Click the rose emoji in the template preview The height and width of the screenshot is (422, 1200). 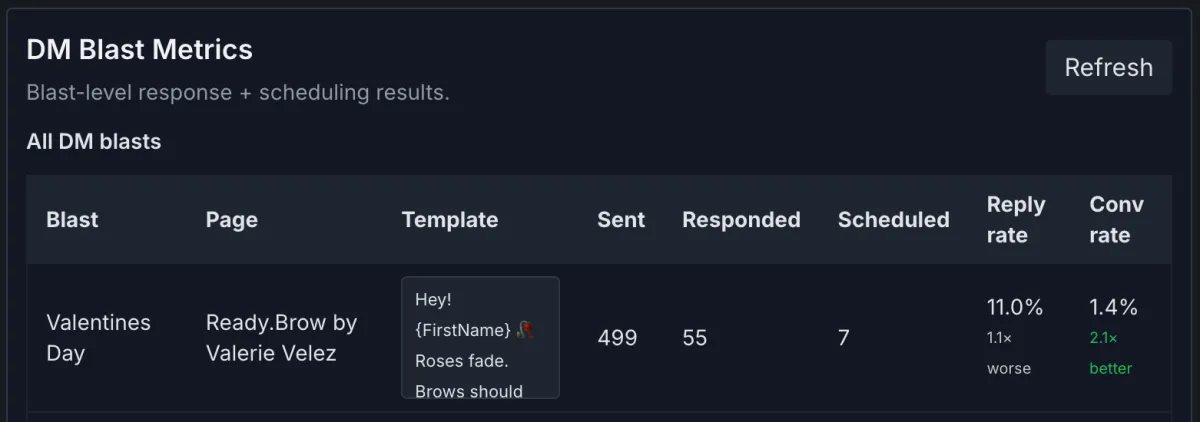(x=526, y=330)
